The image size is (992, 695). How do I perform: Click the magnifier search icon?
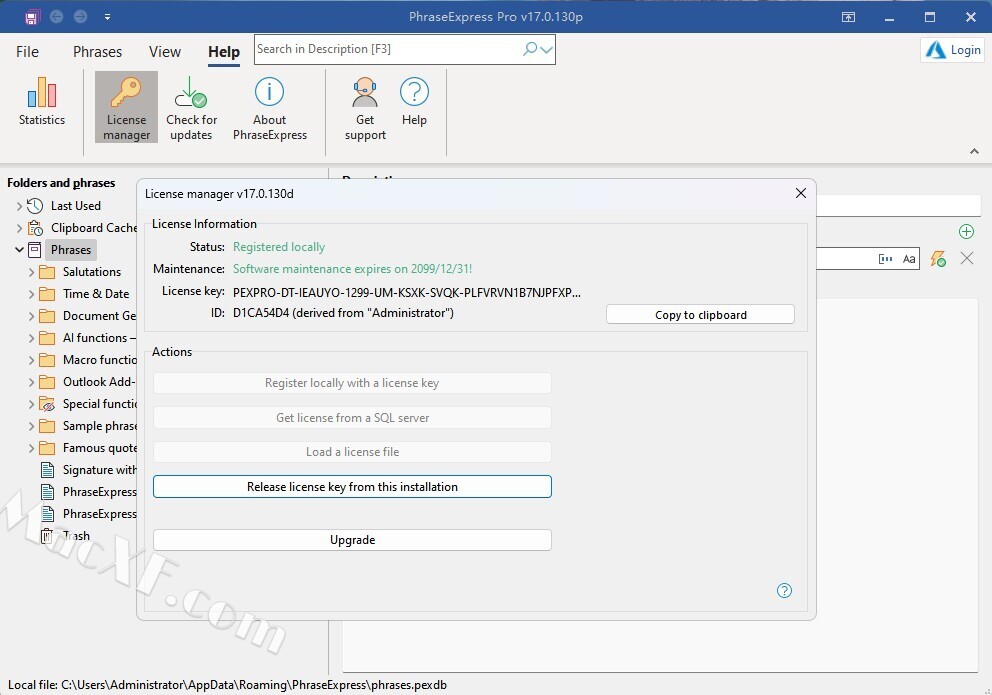(x=530, y=49)
